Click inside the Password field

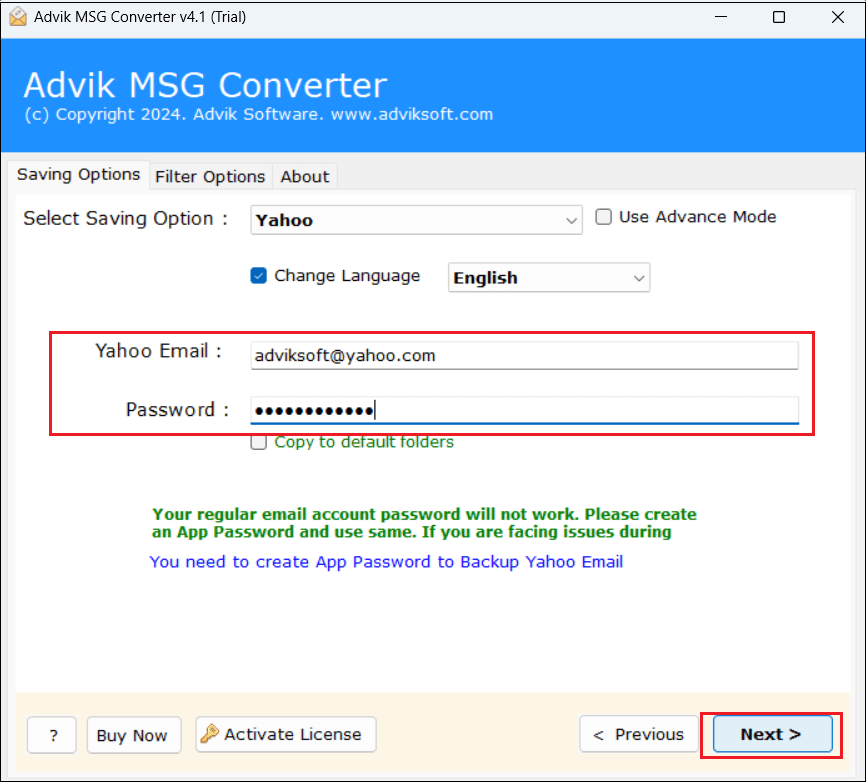point(524,409)
